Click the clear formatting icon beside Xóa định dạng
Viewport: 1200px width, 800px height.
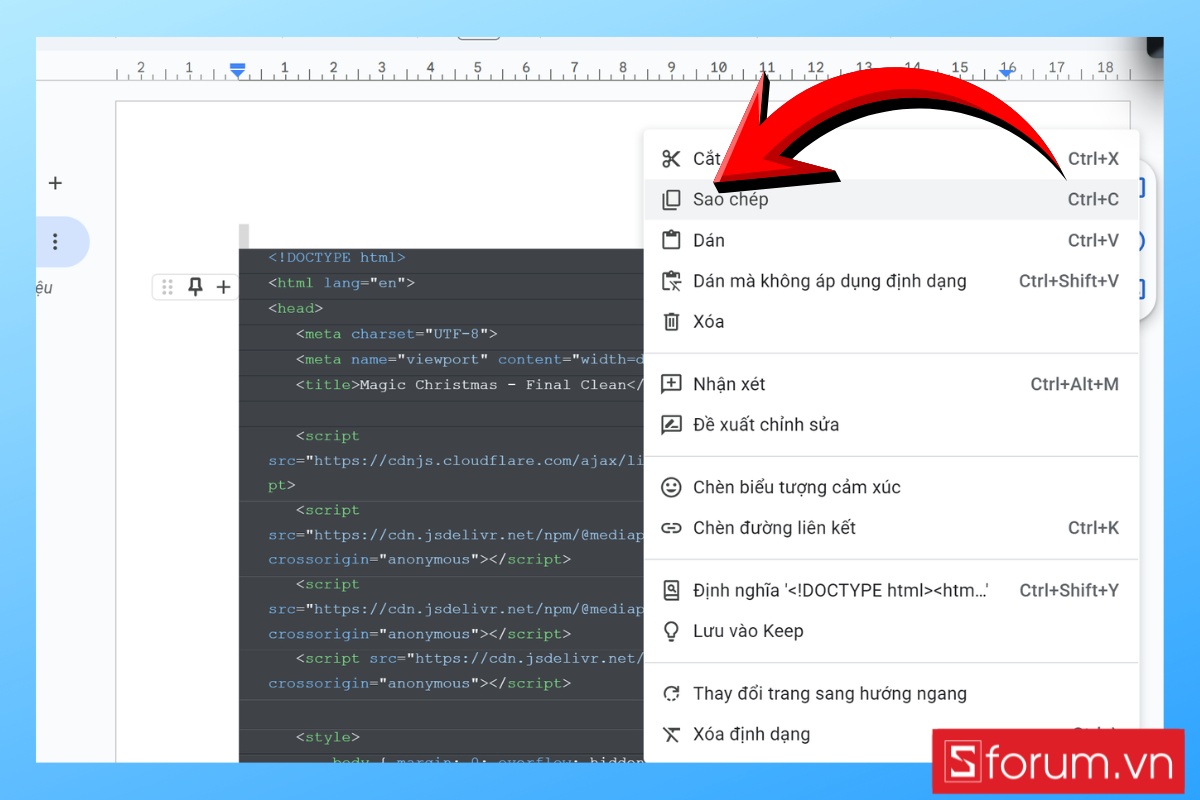click(671, 733)
